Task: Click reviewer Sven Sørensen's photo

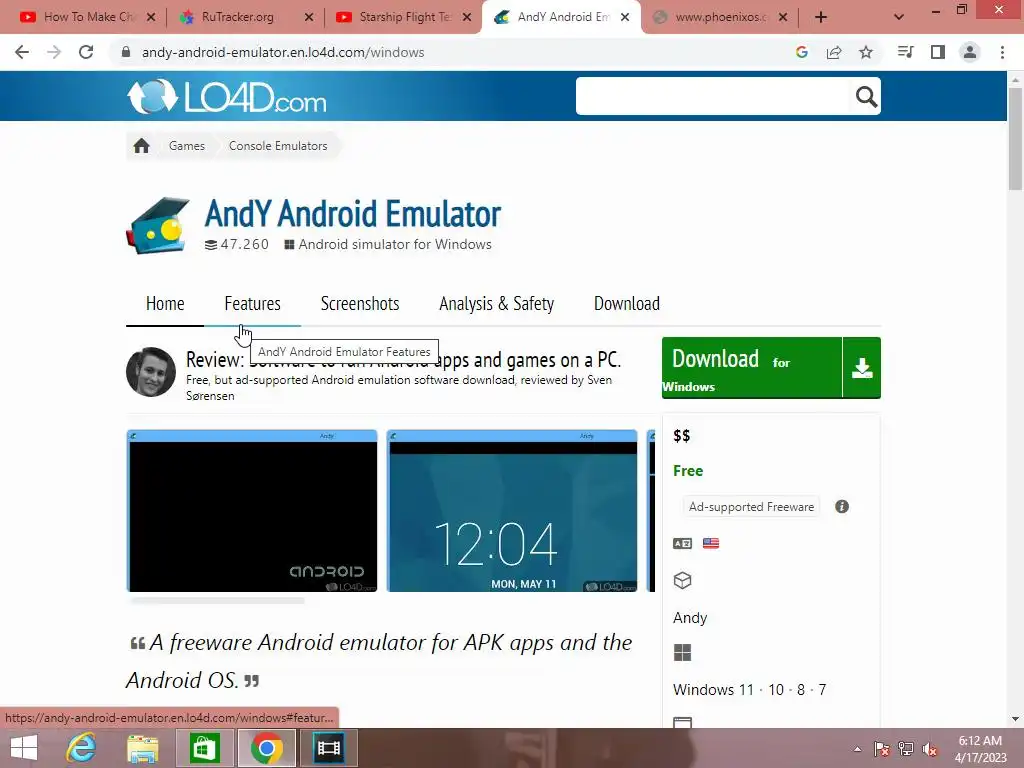Action: pyautogui.click(x=151, y=372)
